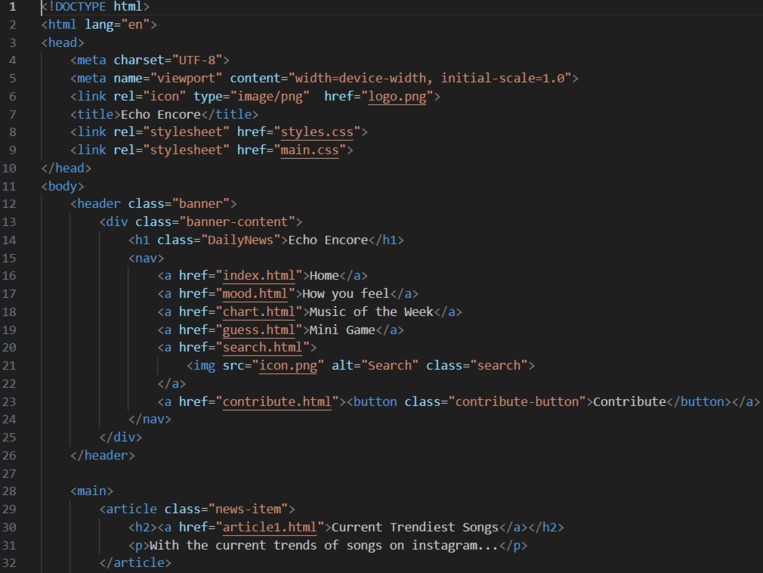Click the "UTF-8" charset value
Viewport: 763px width, 573px height.
click(197, 60)
